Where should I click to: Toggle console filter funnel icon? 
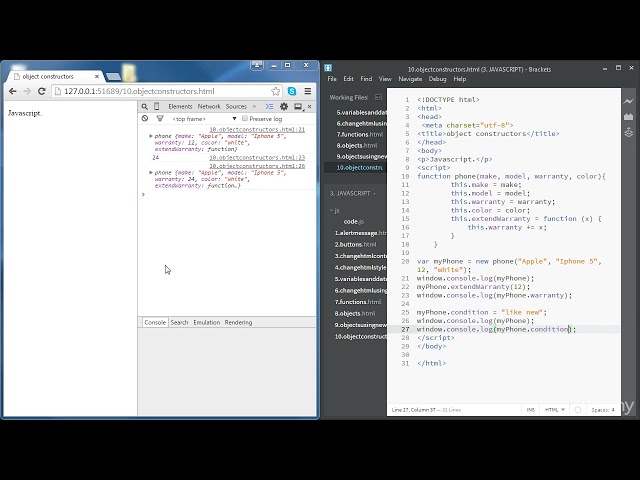tap(160, 118)
